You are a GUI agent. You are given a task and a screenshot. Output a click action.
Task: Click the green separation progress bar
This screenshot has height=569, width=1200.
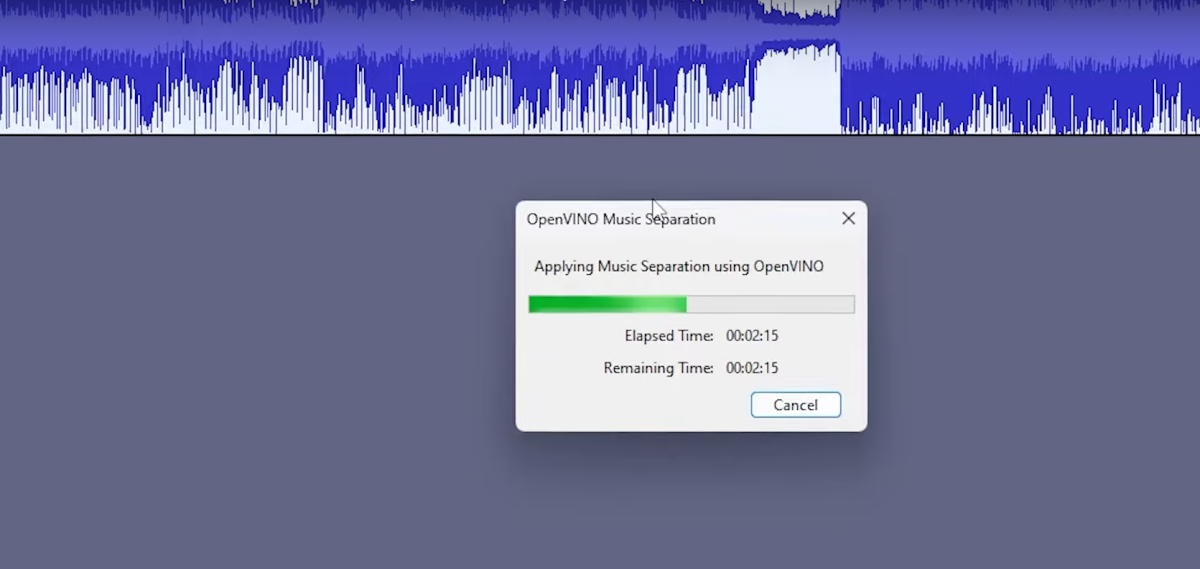[x=691, y=304]
